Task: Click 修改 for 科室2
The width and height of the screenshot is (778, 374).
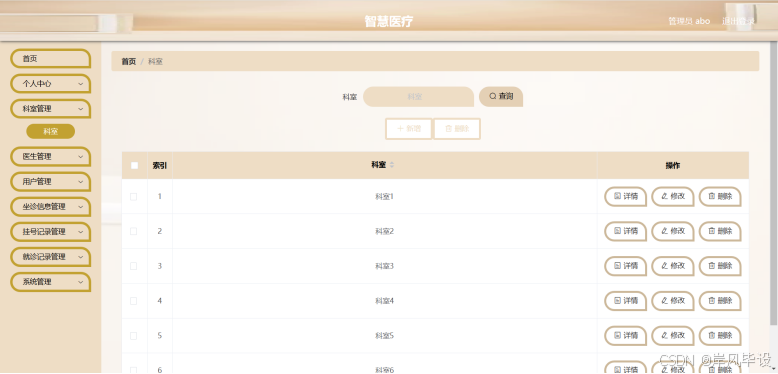Action: click(x=673, y=231)
